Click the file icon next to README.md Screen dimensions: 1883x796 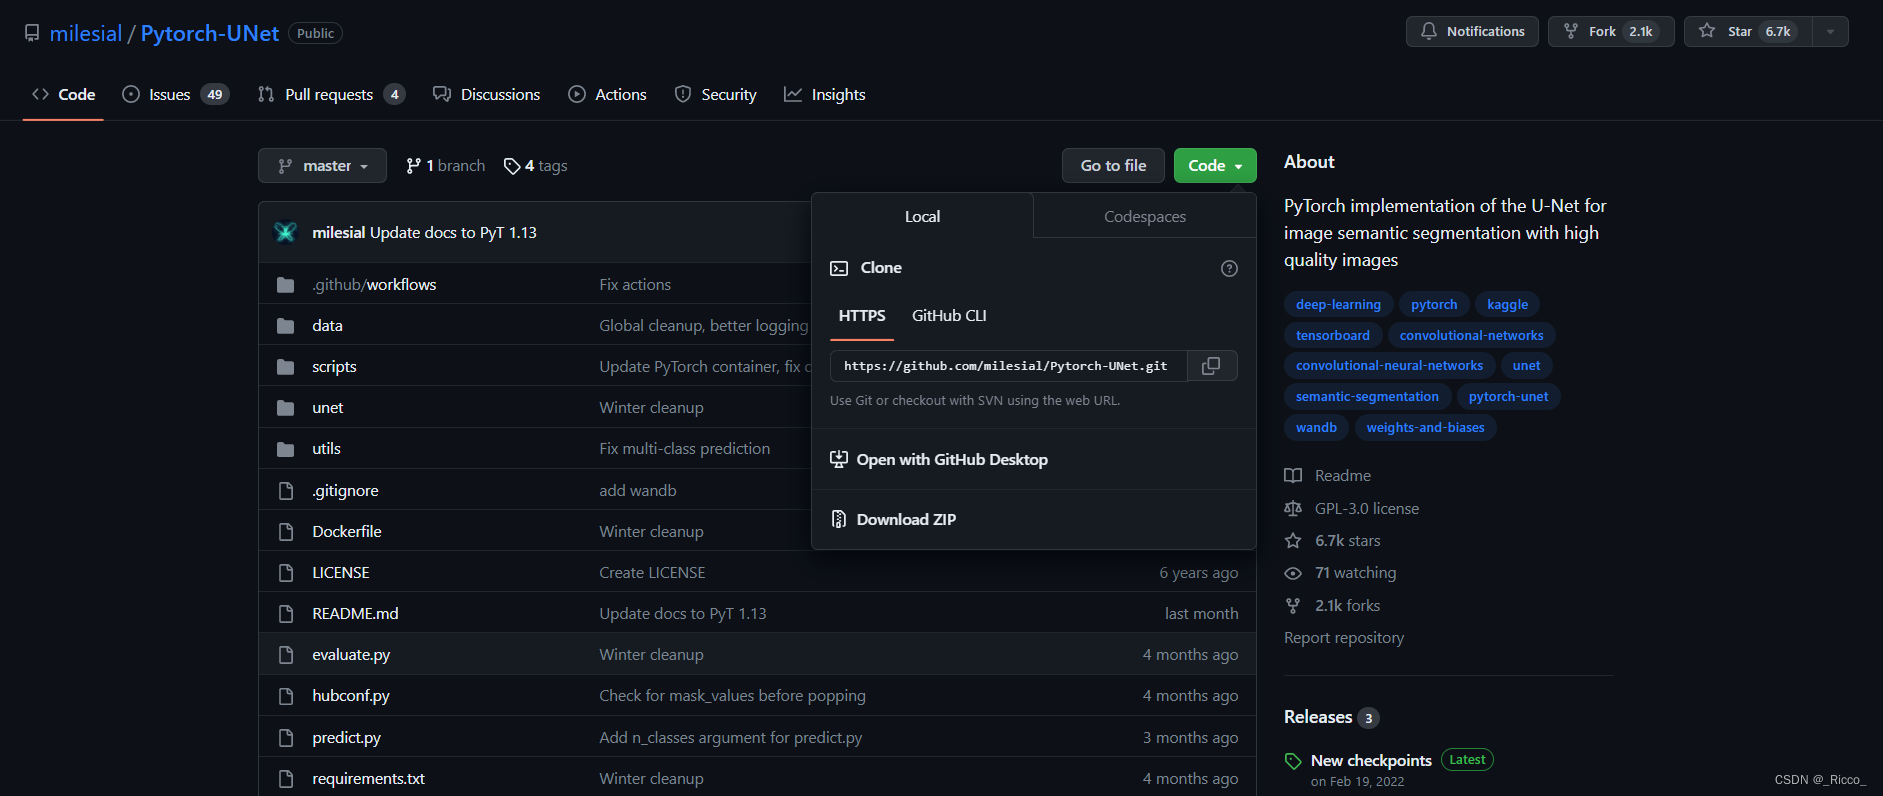[x=286, y=614]
